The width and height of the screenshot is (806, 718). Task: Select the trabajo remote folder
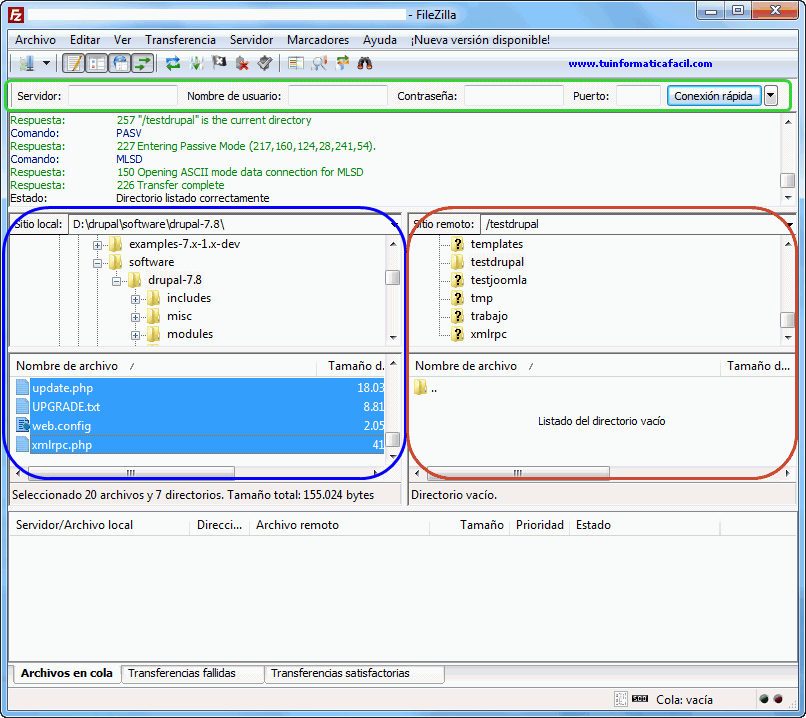click(x=489, y=316)
